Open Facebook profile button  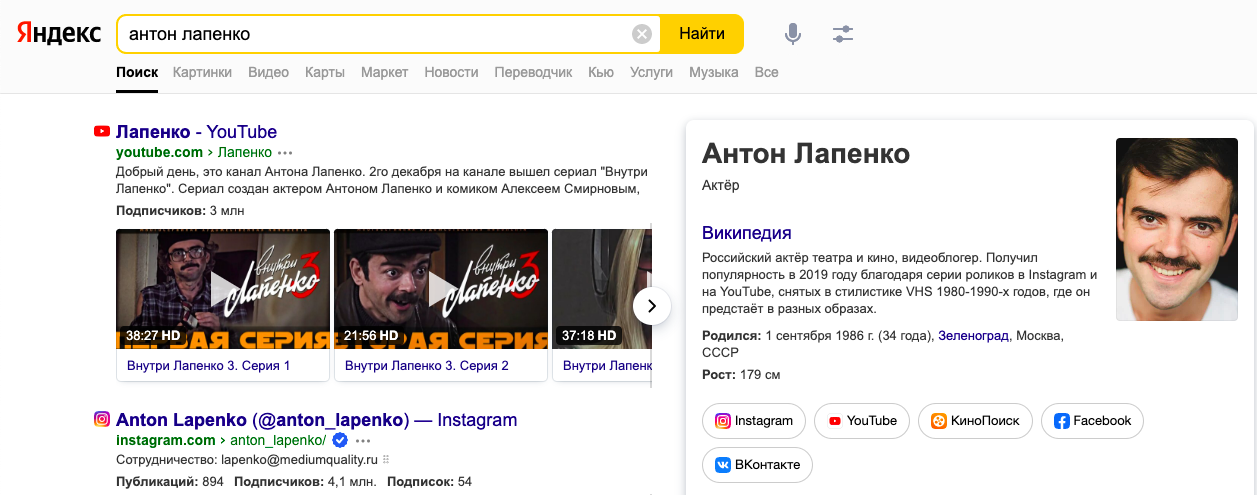1092,421
